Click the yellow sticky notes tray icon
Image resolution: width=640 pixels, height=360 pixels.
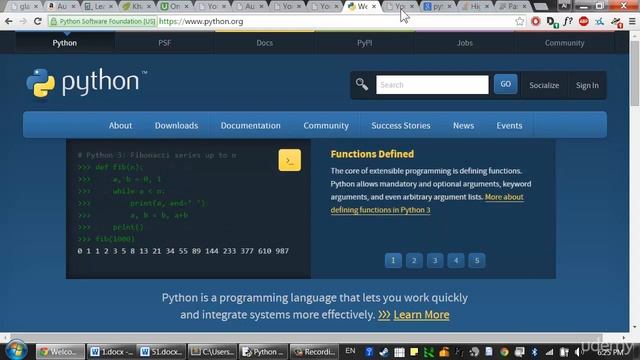click(x=414, y=352)
